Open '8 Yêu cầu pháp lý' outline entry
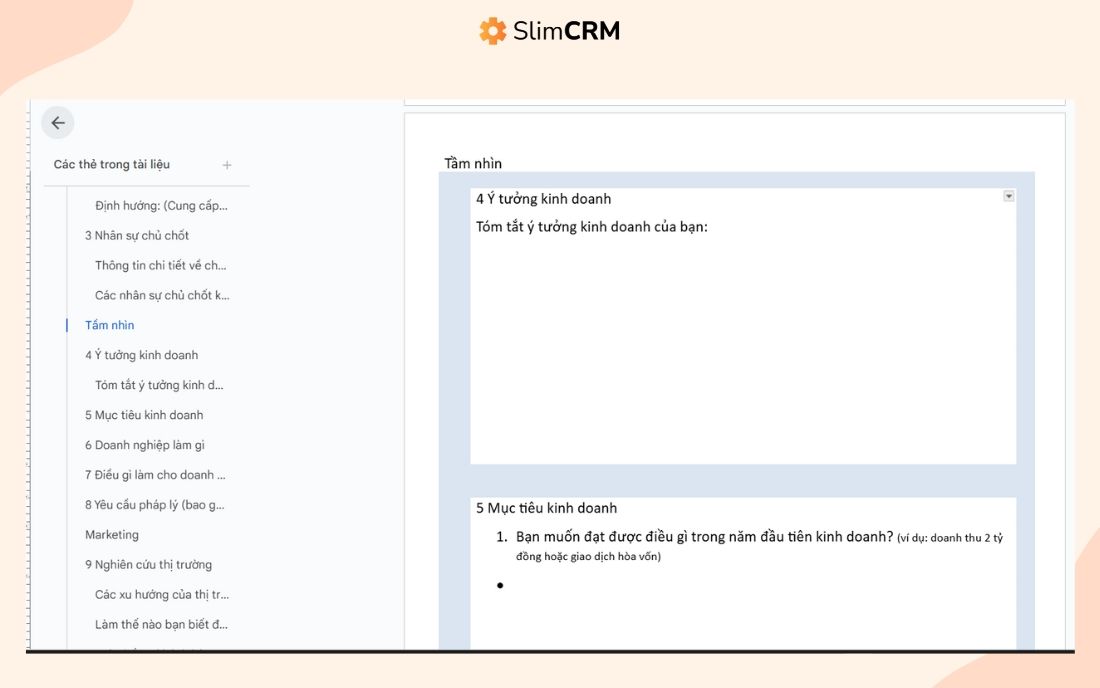Image resolution: width=1100 pixels, height=688 pixels. 154,505
